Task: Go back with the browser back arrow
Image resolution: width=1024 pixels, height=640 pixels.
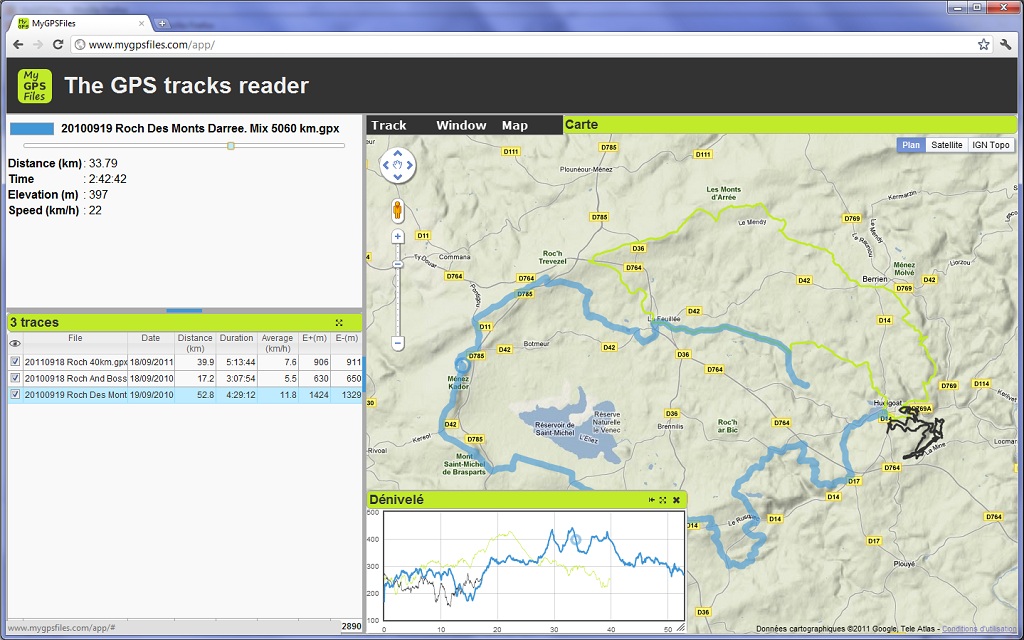Action: [x=18, y=44]
